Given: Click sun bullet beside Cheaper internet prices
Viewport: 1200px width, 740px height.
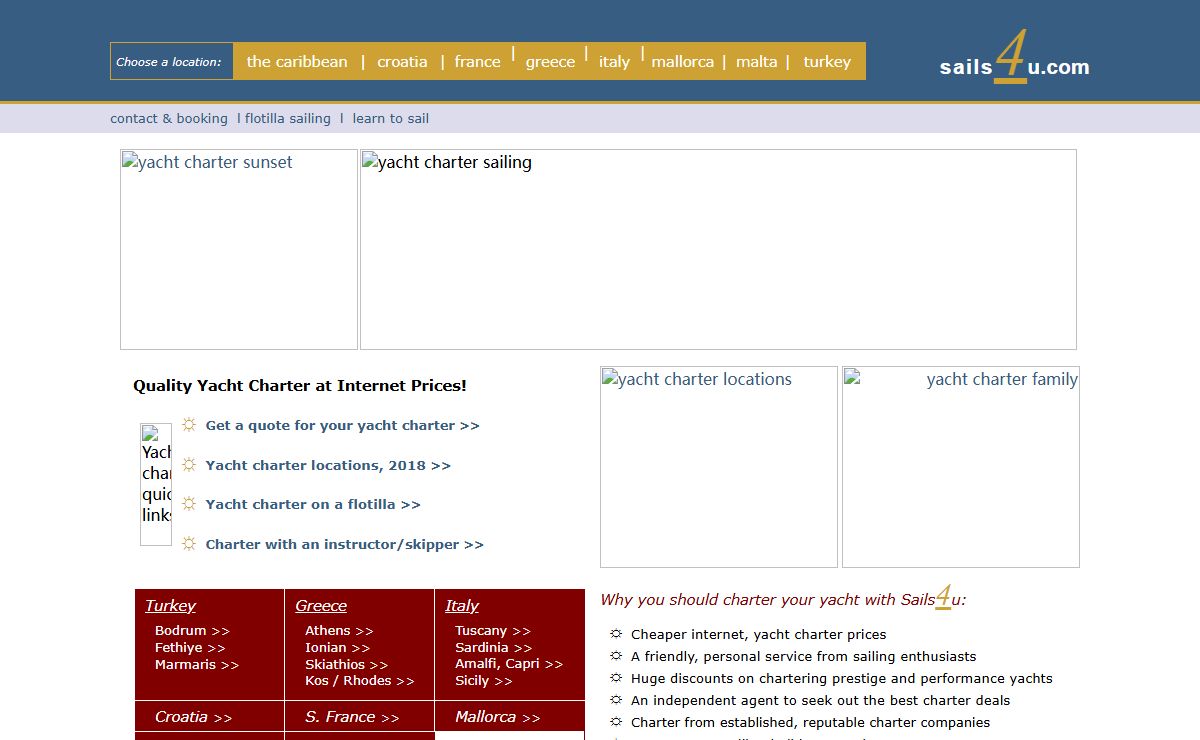Looking at the screenshot, I should point(616,633).
